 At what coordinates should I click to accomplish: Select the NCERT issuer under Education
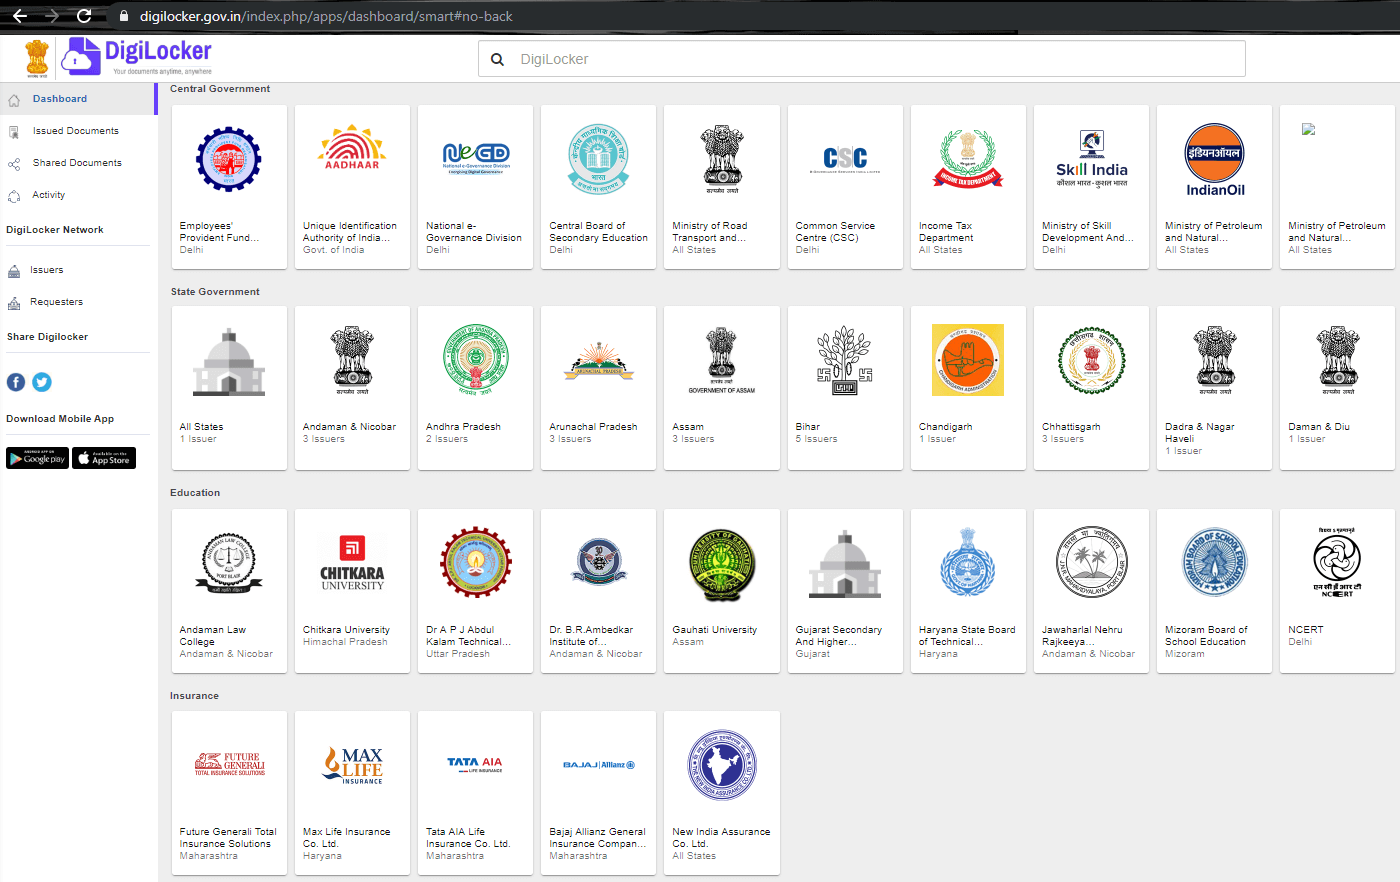[x=1337, y=590]
